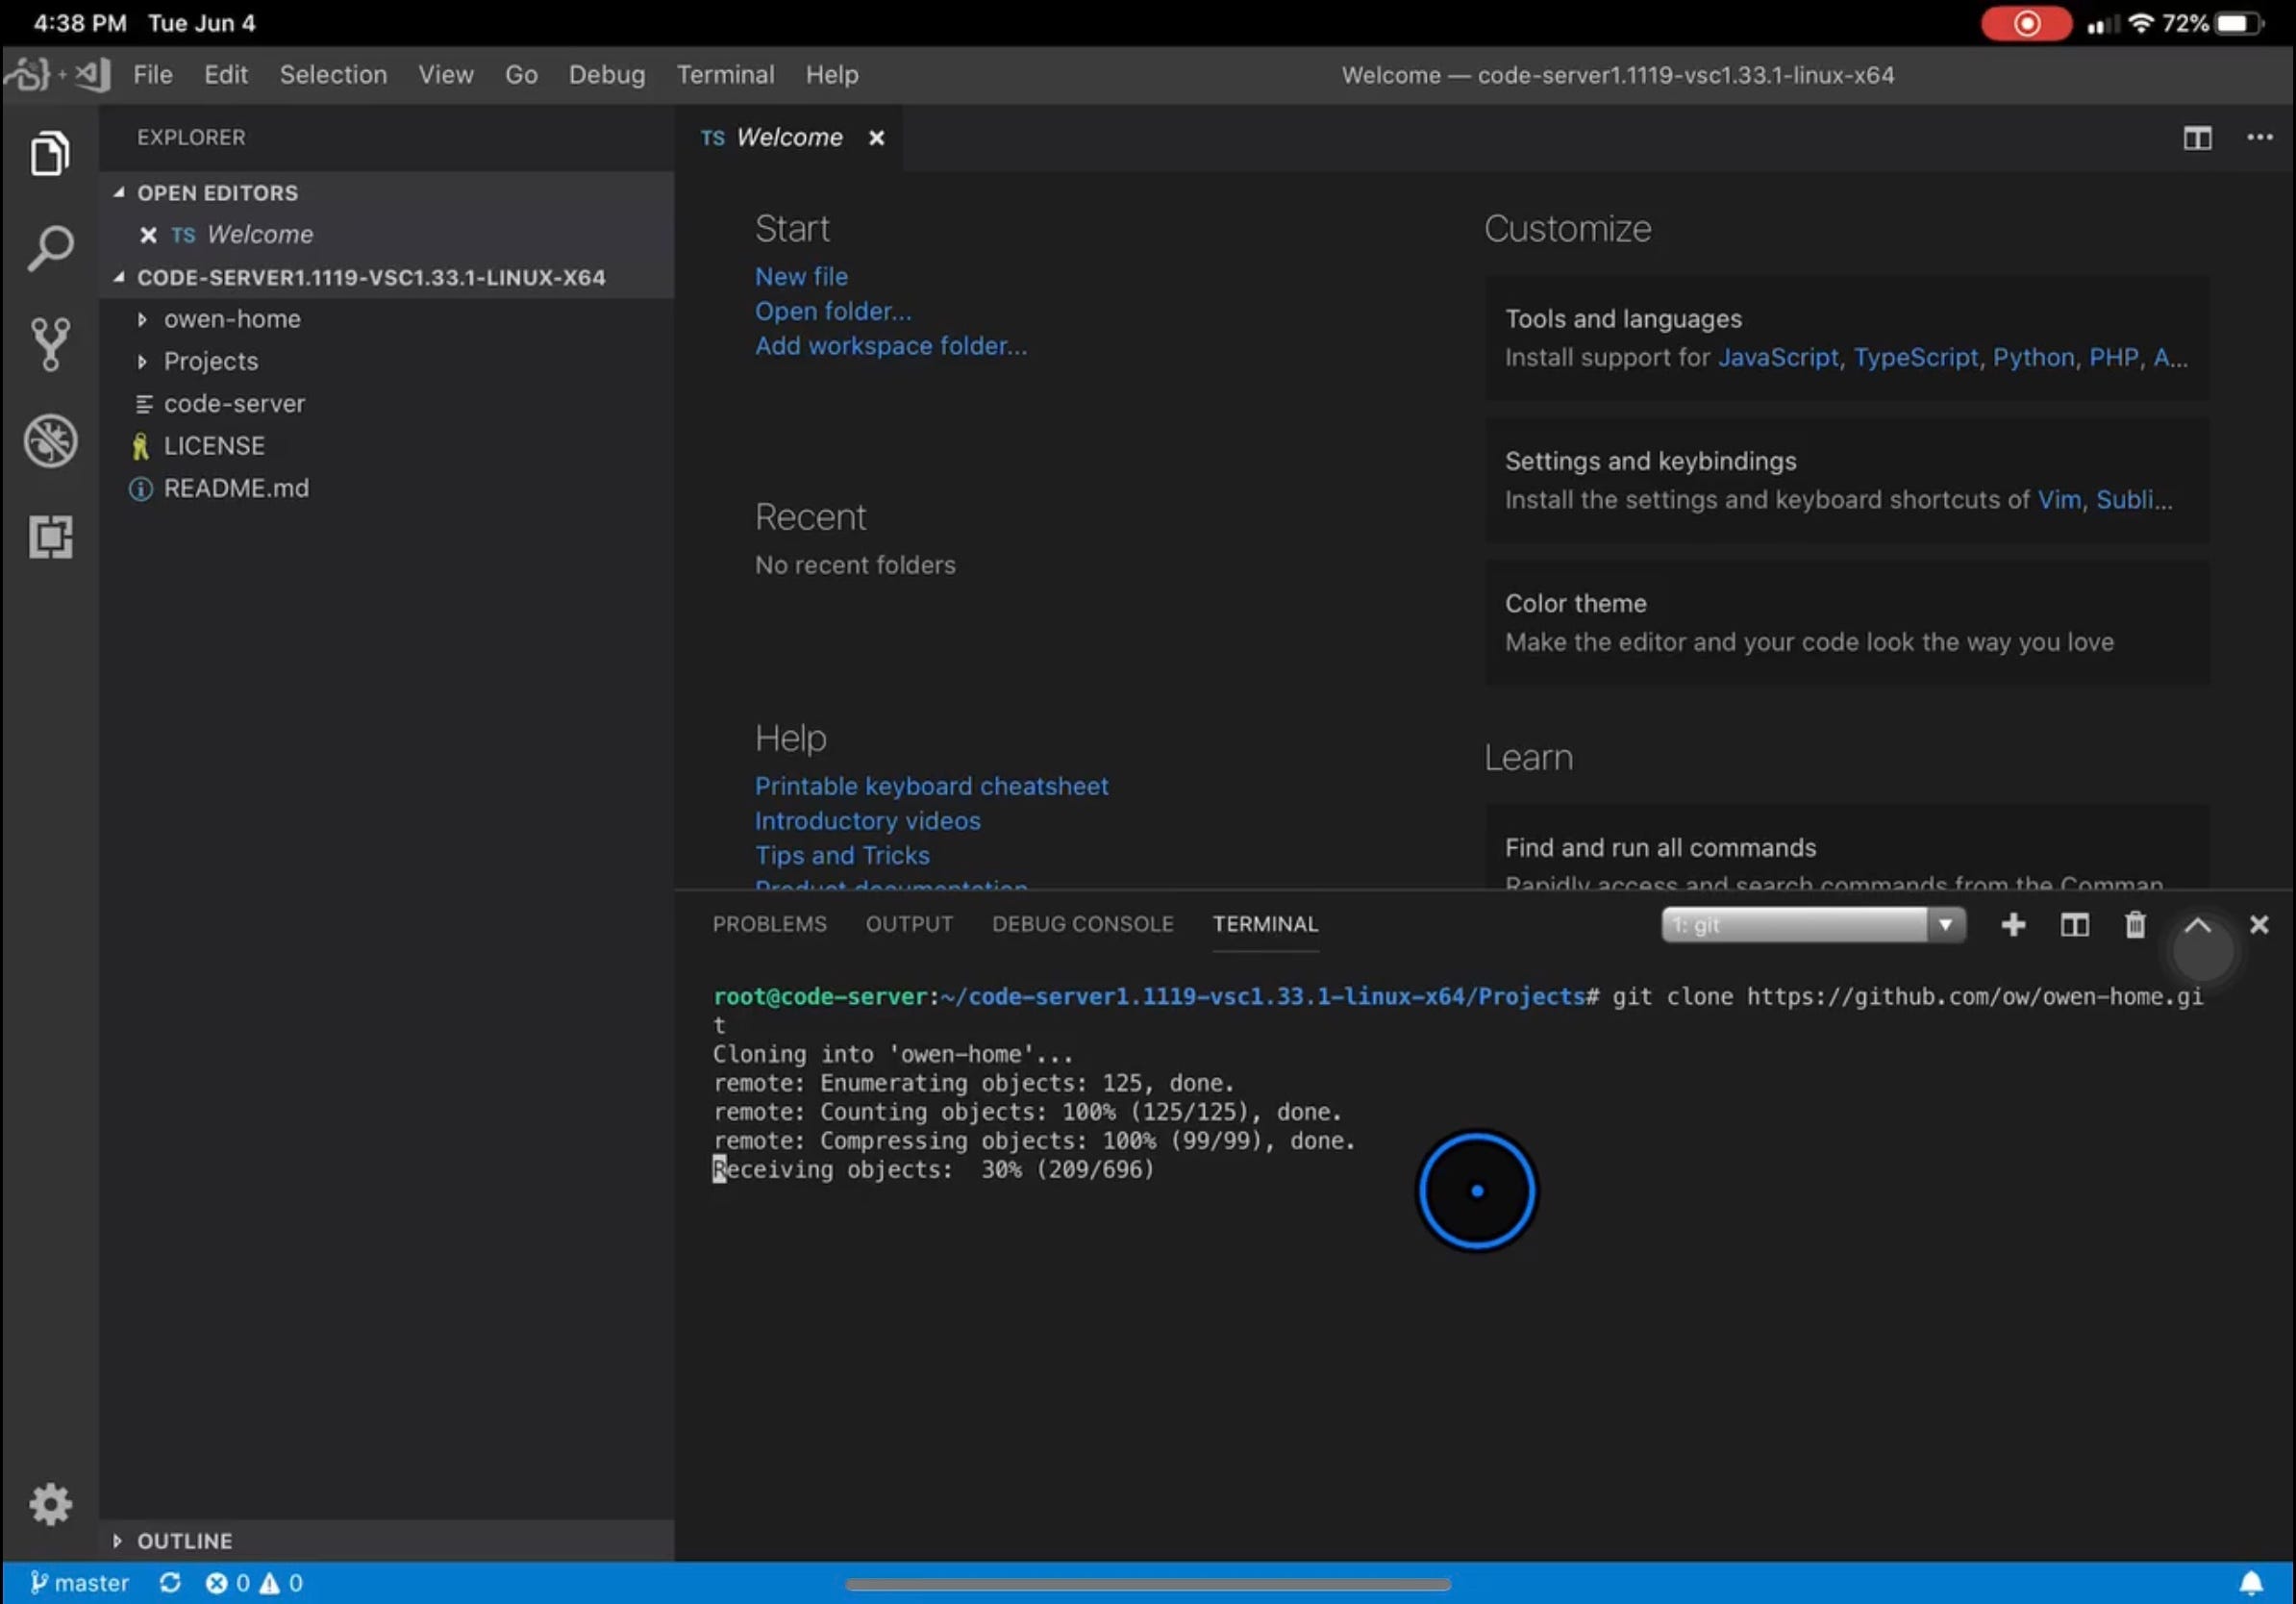2296x1604 pixels.
Task: Click the receiving objects progress indicator
Action: click(x=936, y=1167)
